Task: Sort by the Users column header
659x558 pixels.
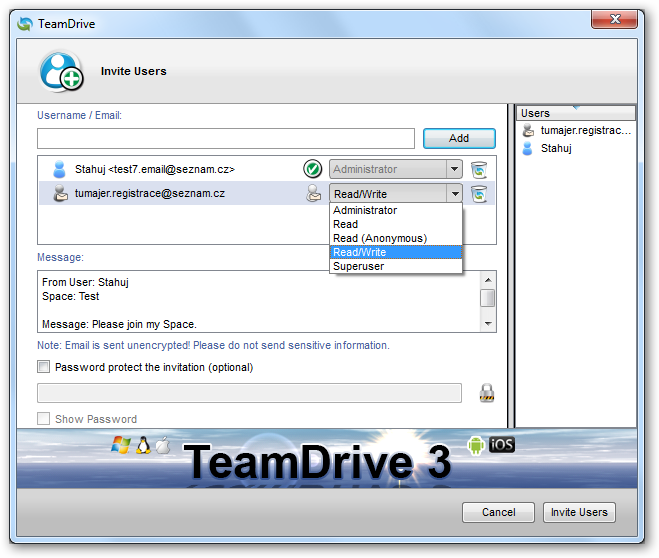Action: [575, 113]
